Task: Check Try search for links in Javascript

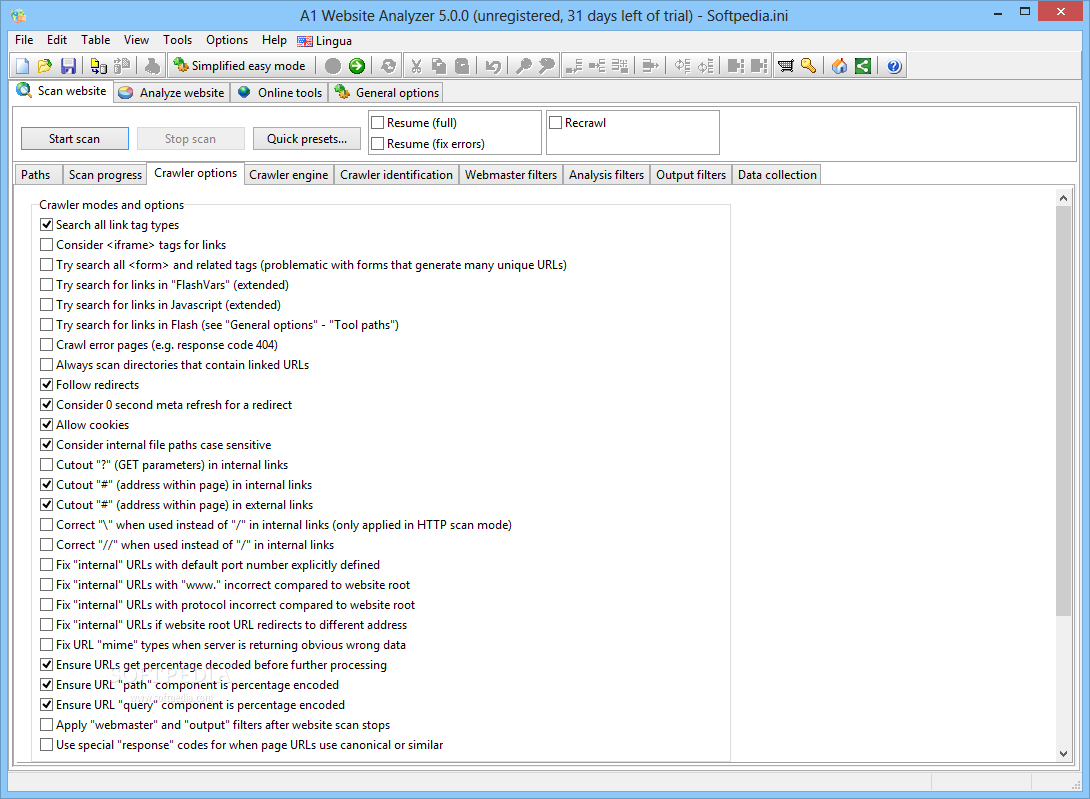Action: point(47,305)
